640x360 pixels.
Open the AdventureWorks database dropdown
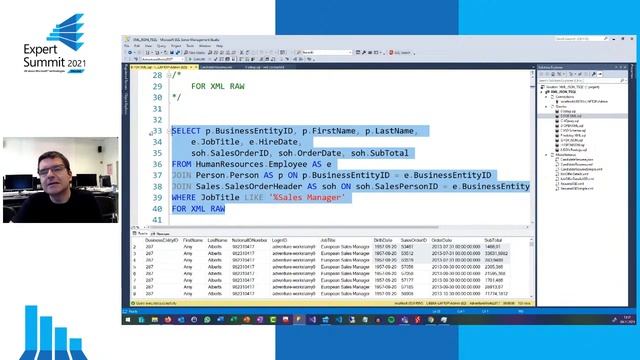182,59
